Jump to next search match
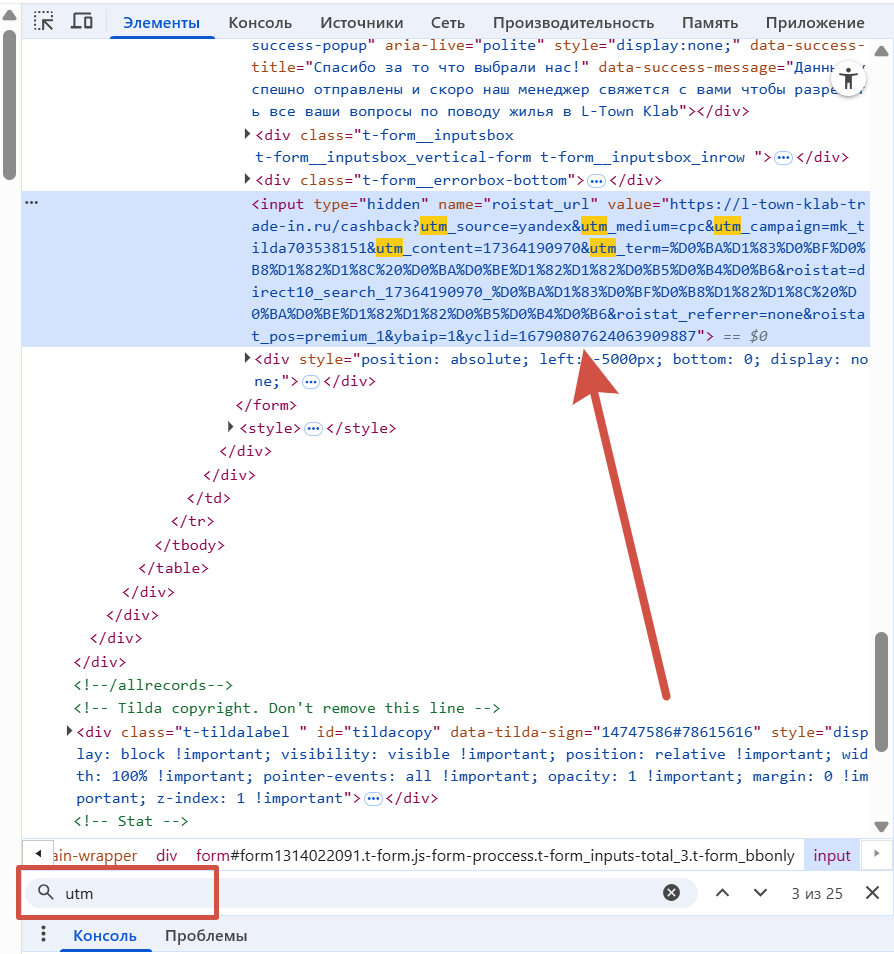The image size is (894, 954). [760, 893]
